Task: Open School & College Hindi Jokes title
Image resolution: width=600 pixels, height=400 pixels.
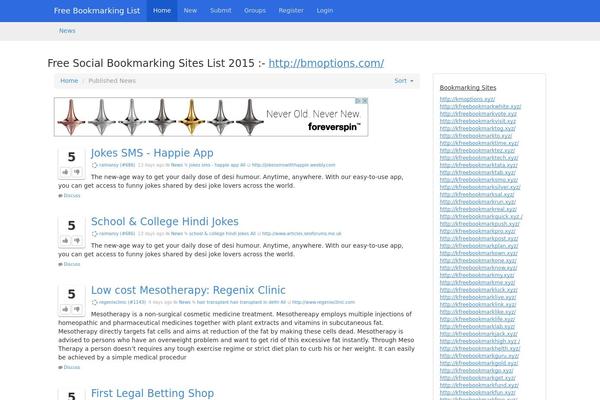Action: point(165,221)
